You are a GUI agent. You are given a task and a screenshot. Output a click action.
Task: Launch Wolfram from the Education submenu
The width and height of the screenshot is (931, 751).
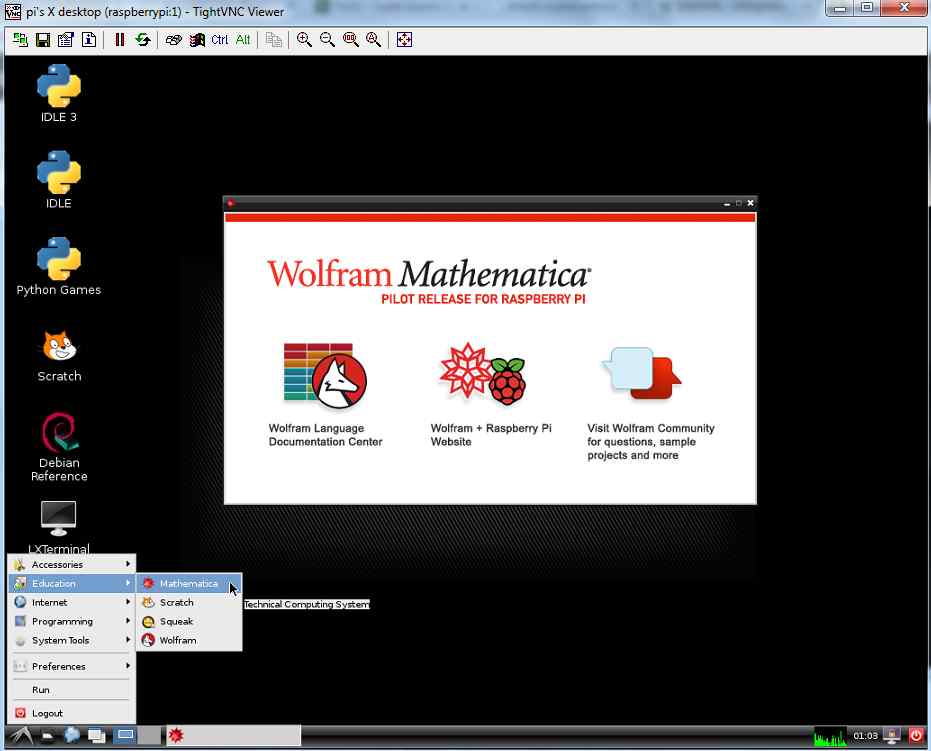189,641
